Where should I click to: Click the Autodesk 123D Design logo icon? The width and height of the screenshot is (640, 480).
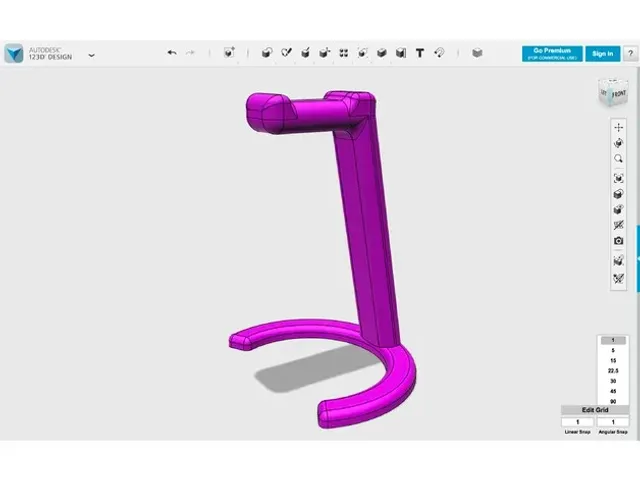point(14,53)
